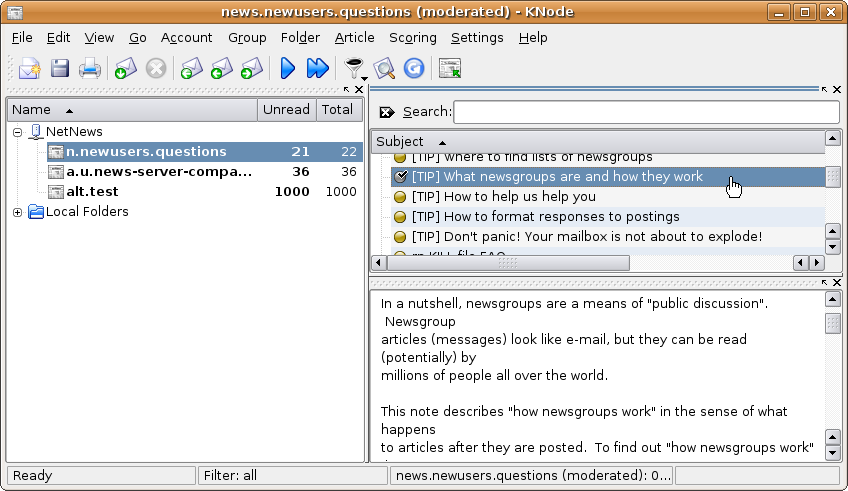Image resolution: width=848 pixels, height=491 pixels.
Task: Collapse the NetNews account tree node
Action: pos(18,132)
